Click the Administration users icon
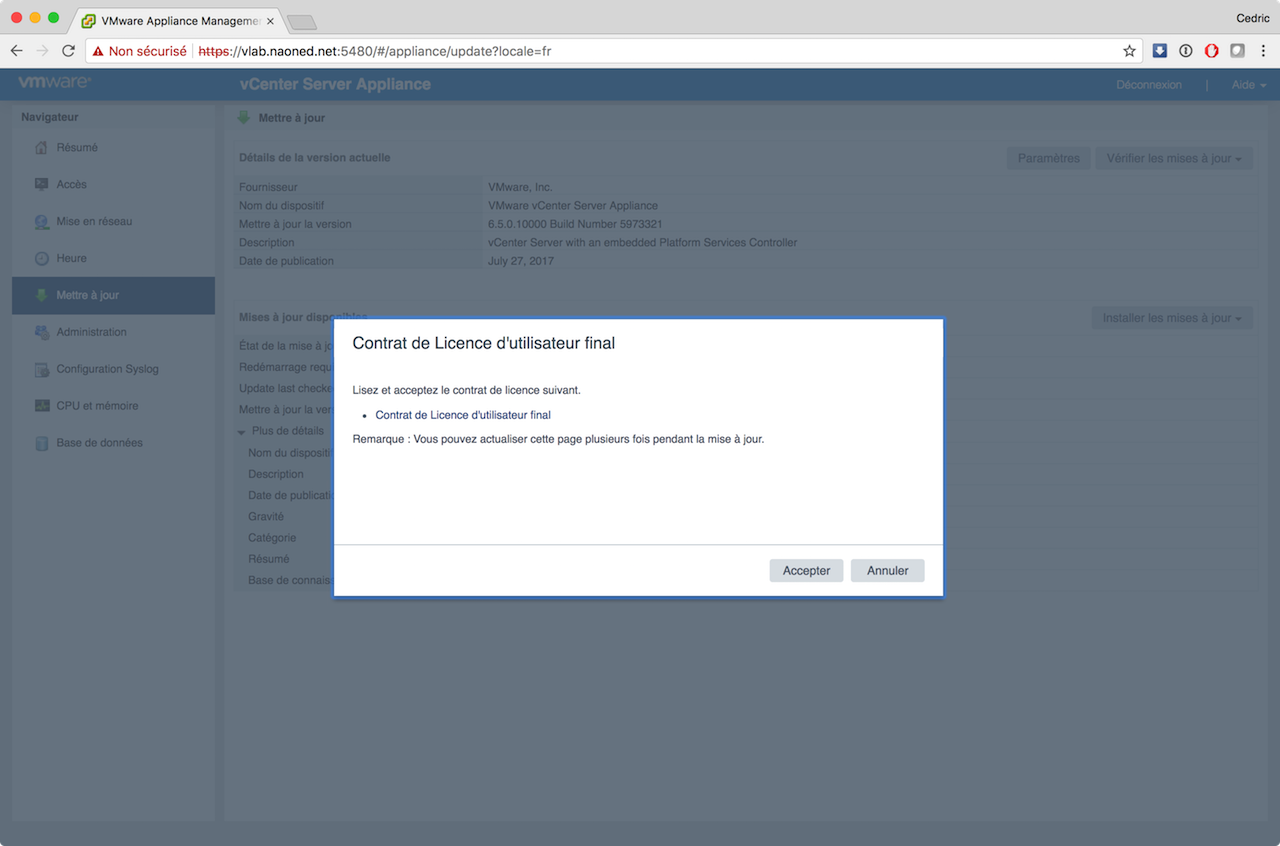The width and height of the screenshot is (1280, 846). pos(41,332)
